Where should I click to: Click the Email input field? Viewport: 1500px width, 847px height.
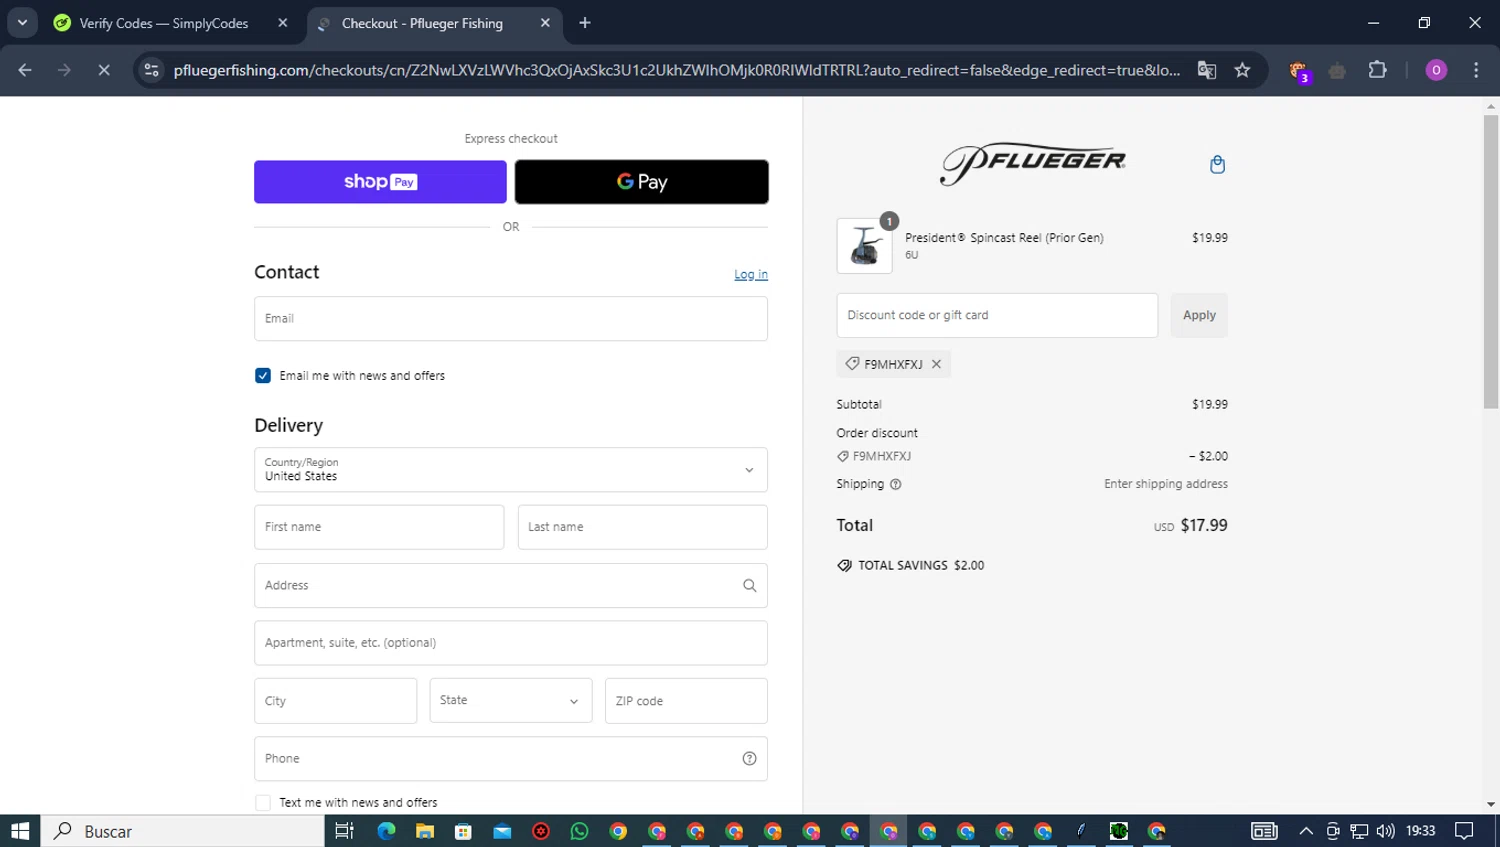tap(511, 319)
